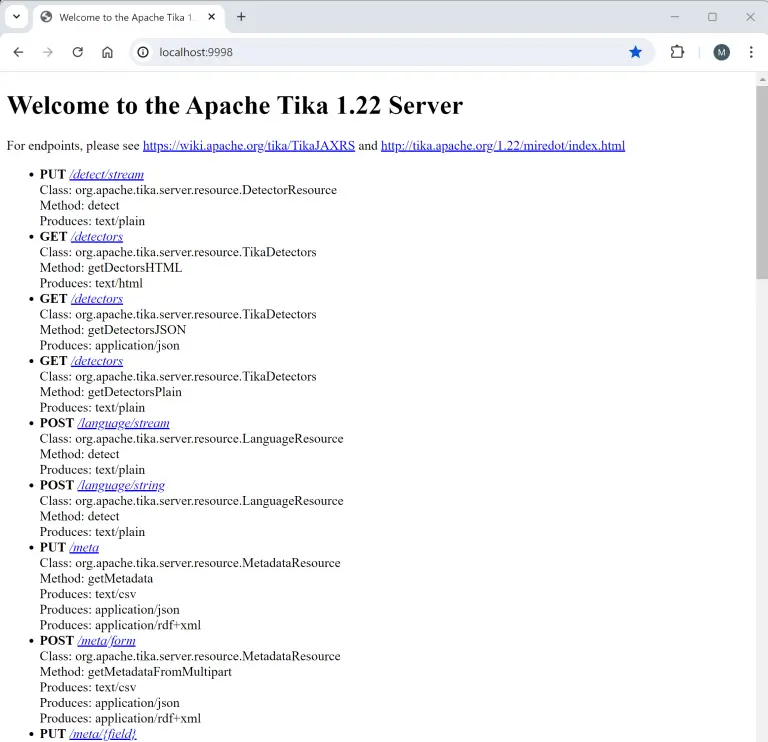
Task: Click the localhost:9998 address bar
Action: coord(380,52)
